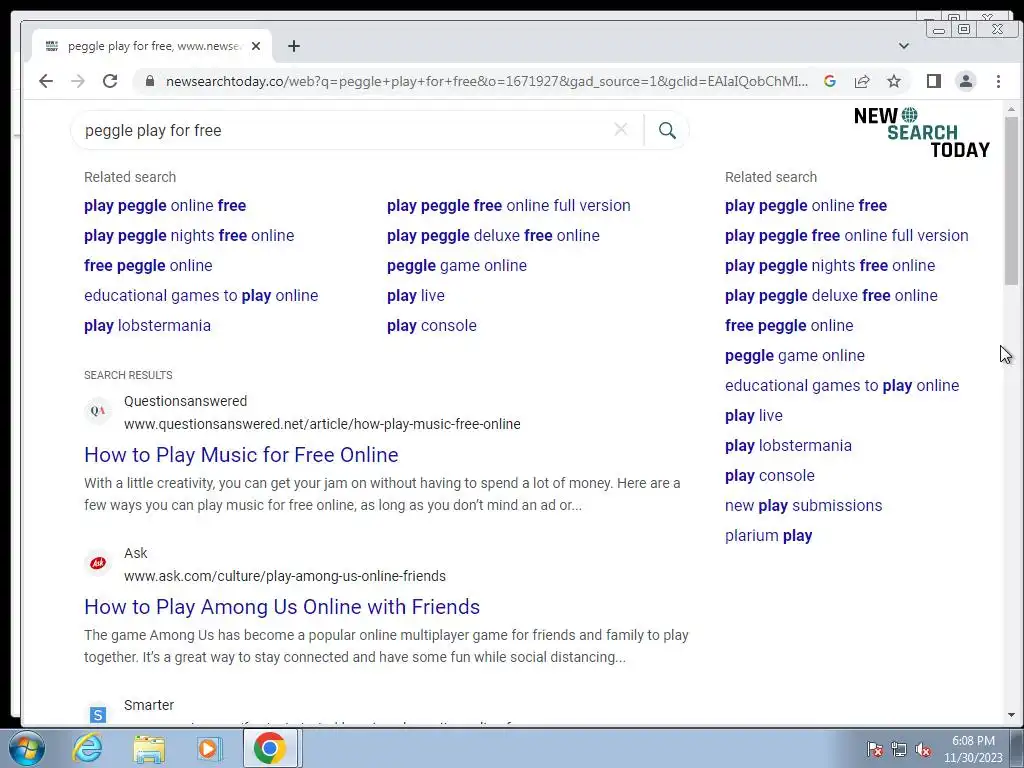Click the scrollbar down arrow
Screen dimensions: 1024x768
click(x=1012, y=715)
